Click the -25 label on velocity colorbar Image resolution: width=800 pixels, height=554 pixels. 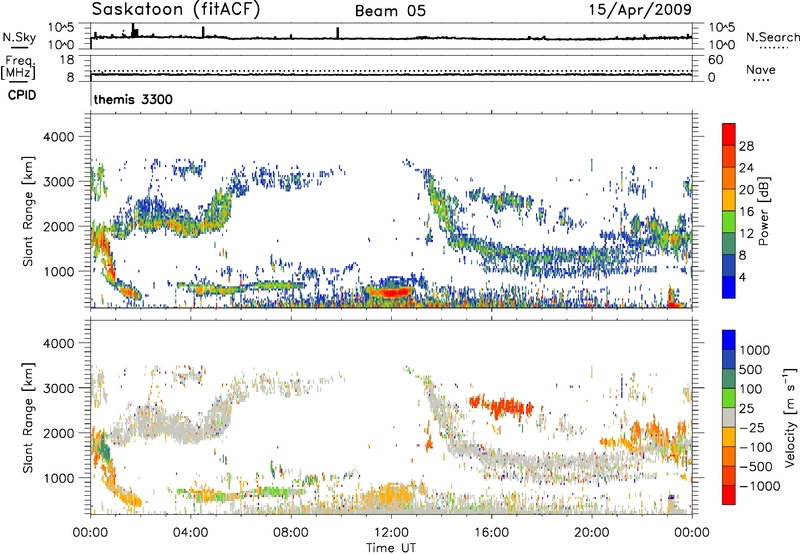(x=752, y=428)
